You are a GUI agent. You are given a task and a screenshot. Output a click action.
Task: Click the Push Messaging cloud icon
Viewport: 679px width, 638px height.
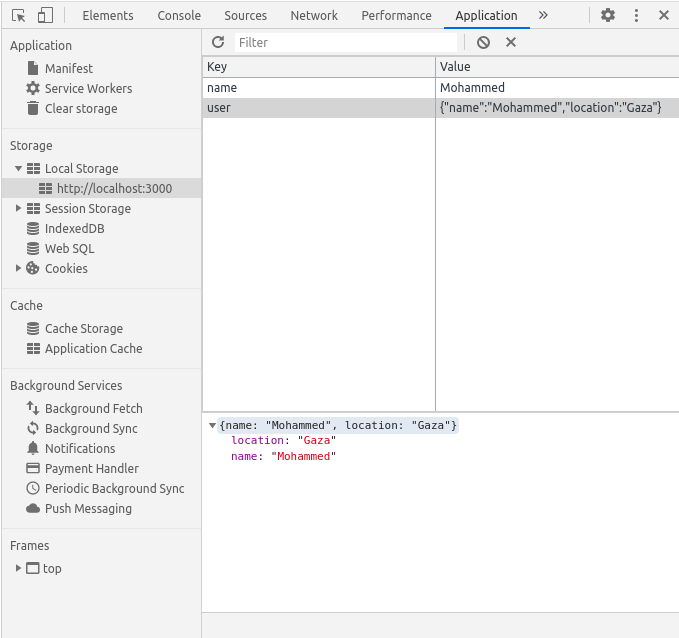[x=33, y=508]
